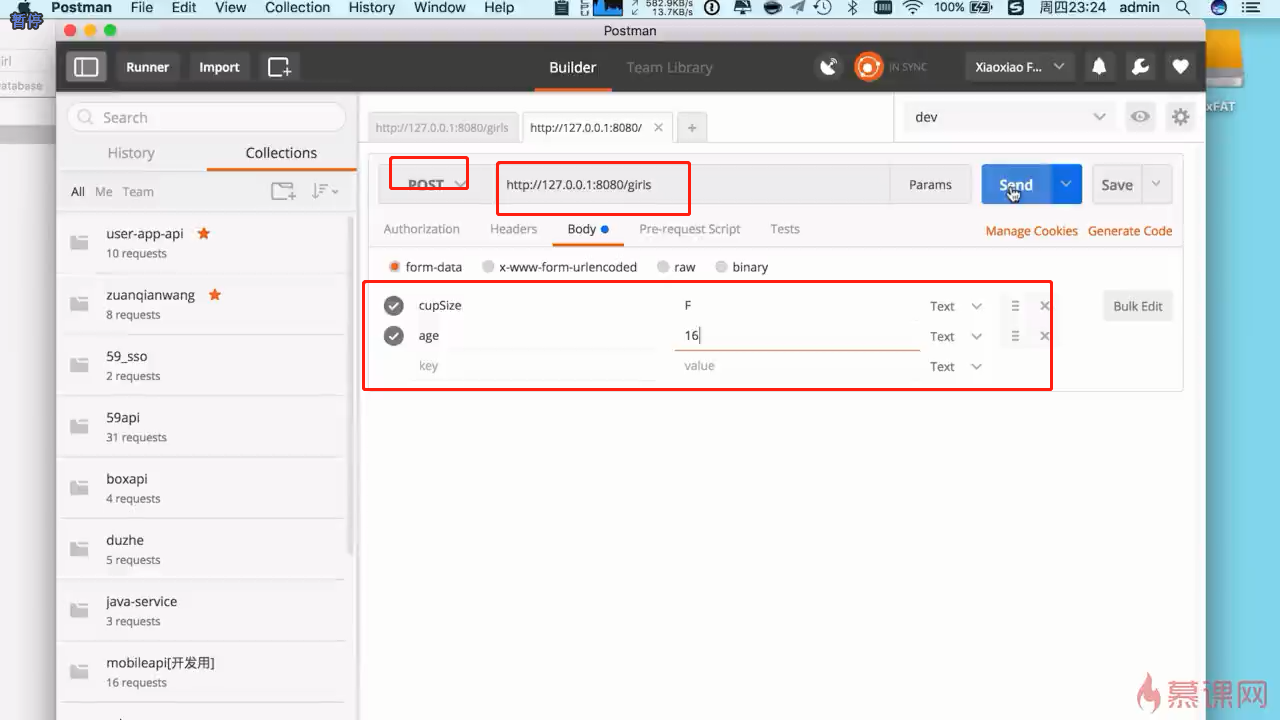Click the Send button
The width and height of the screenshot is (1280, 720).
click(x=1016, y=184)
